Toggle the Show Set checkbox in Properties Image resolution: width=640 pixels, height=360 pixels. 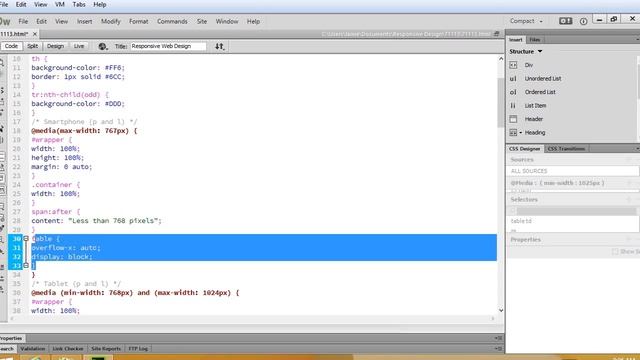click(615, 251)
